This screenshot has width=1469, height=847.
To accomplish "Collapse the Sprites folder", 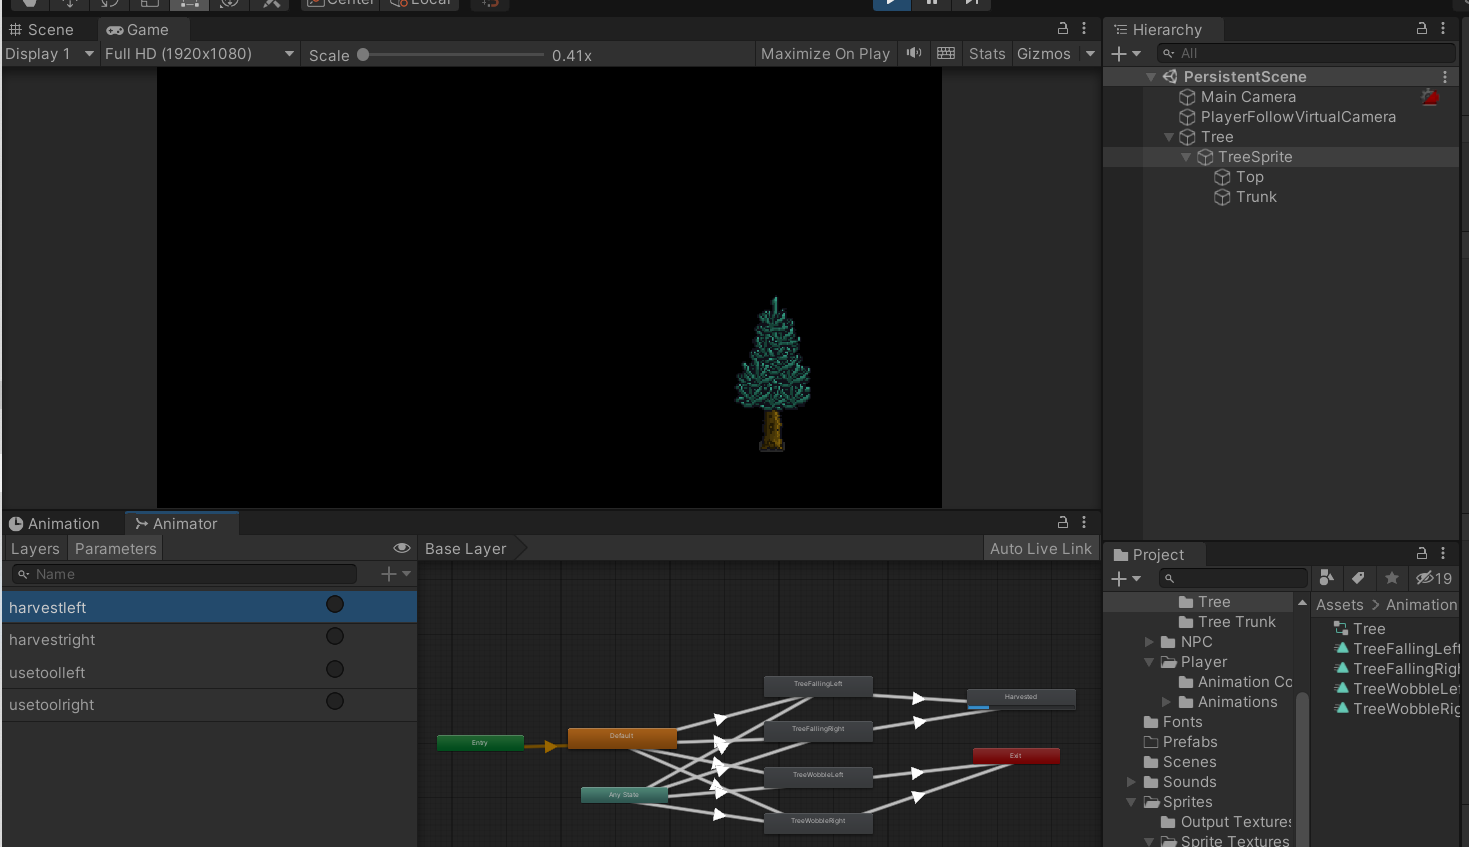I will 1131,802.
